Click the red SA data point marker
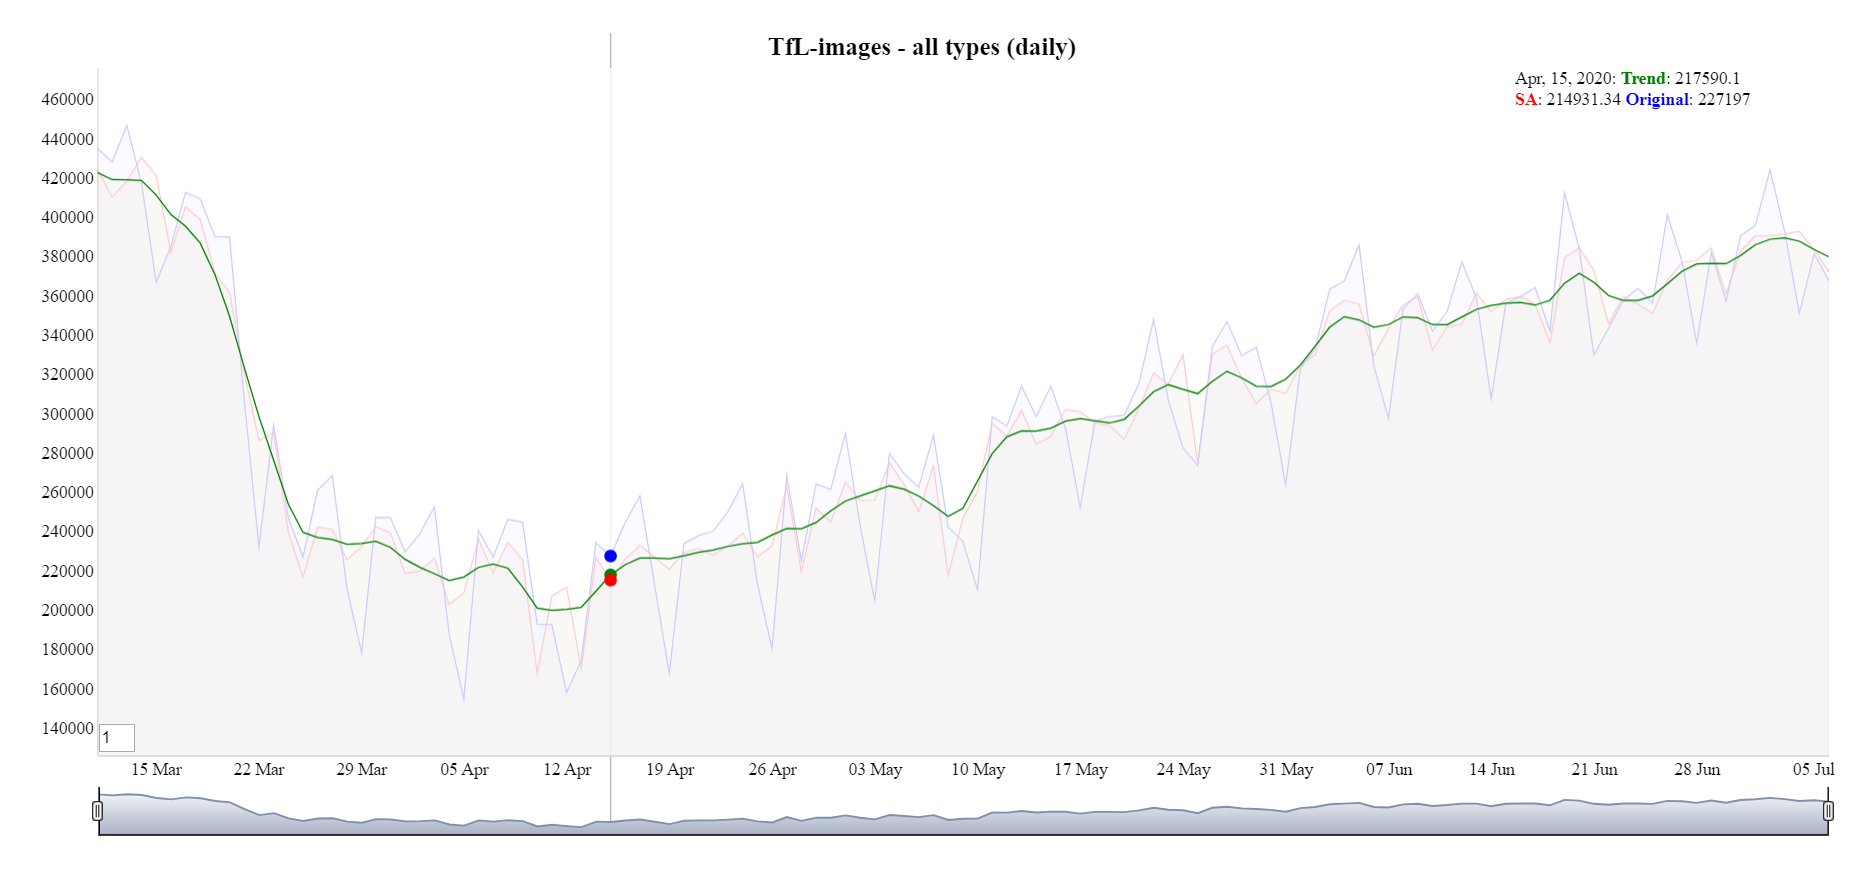 point(610,580)
